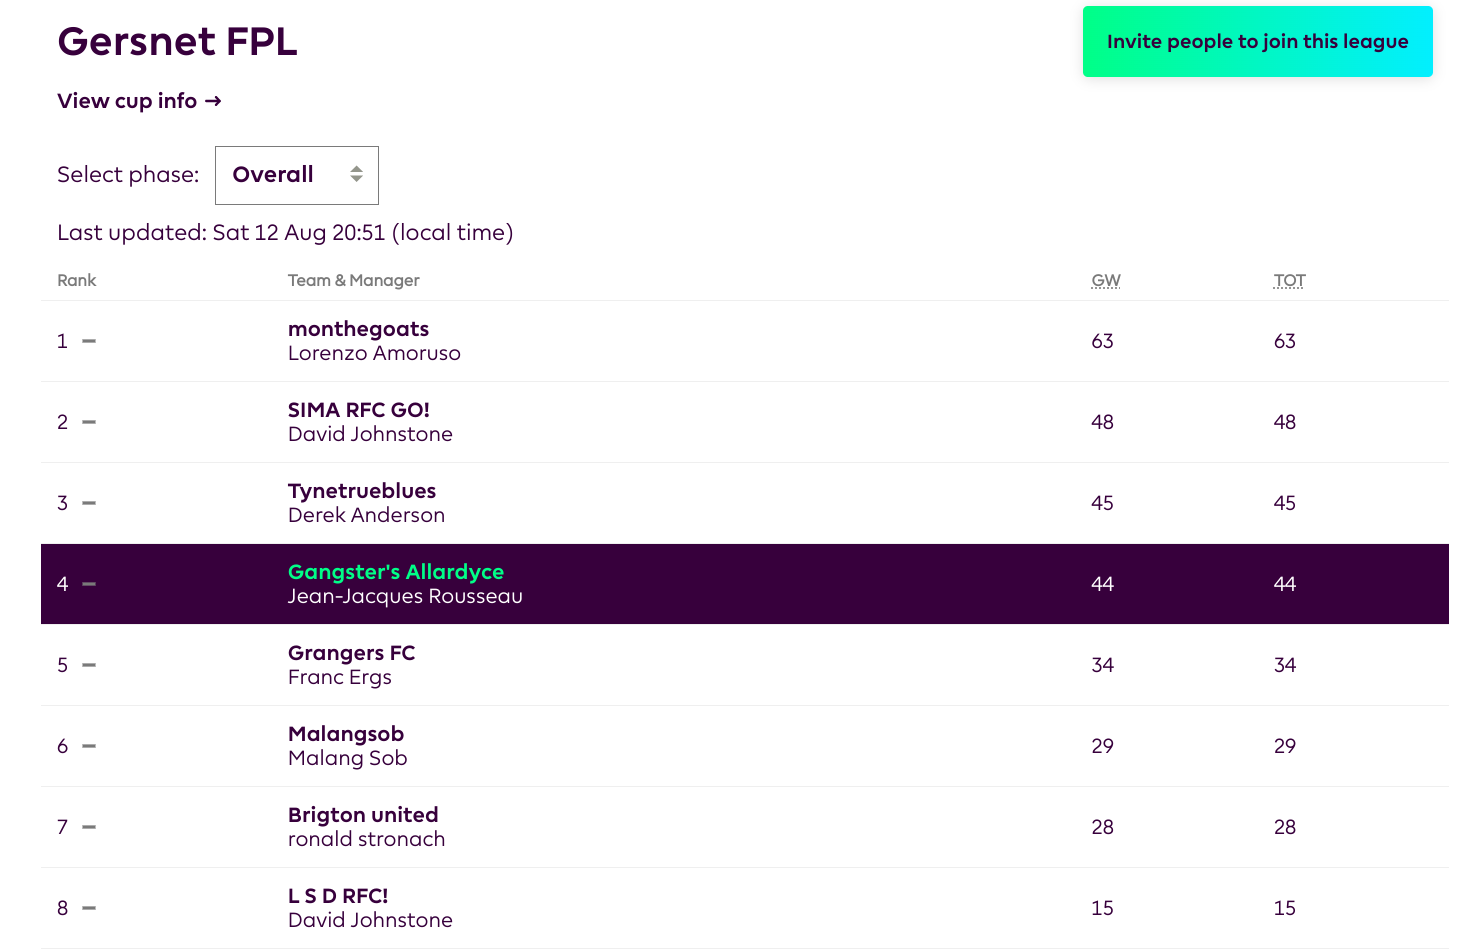Open the L S D RFC! team

337,896
